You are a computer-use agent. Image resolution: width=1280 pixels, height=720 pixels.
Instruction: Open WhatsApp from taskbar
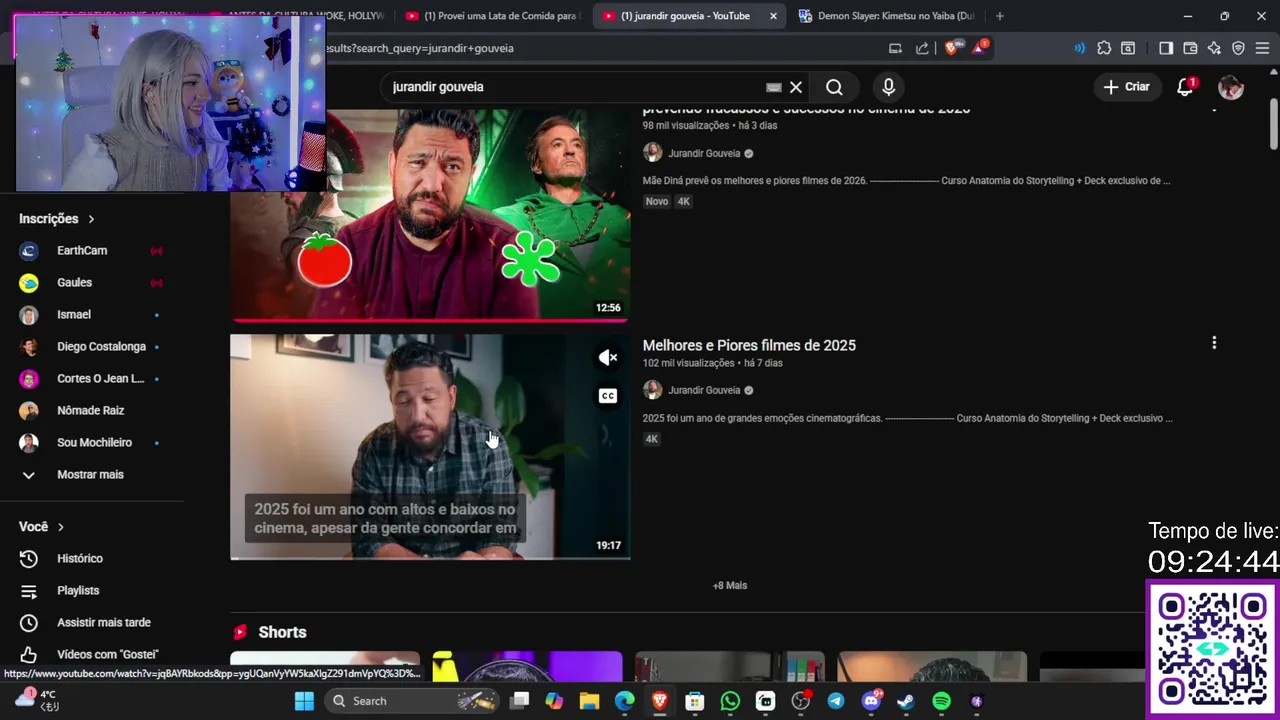[x=730, y=701]
